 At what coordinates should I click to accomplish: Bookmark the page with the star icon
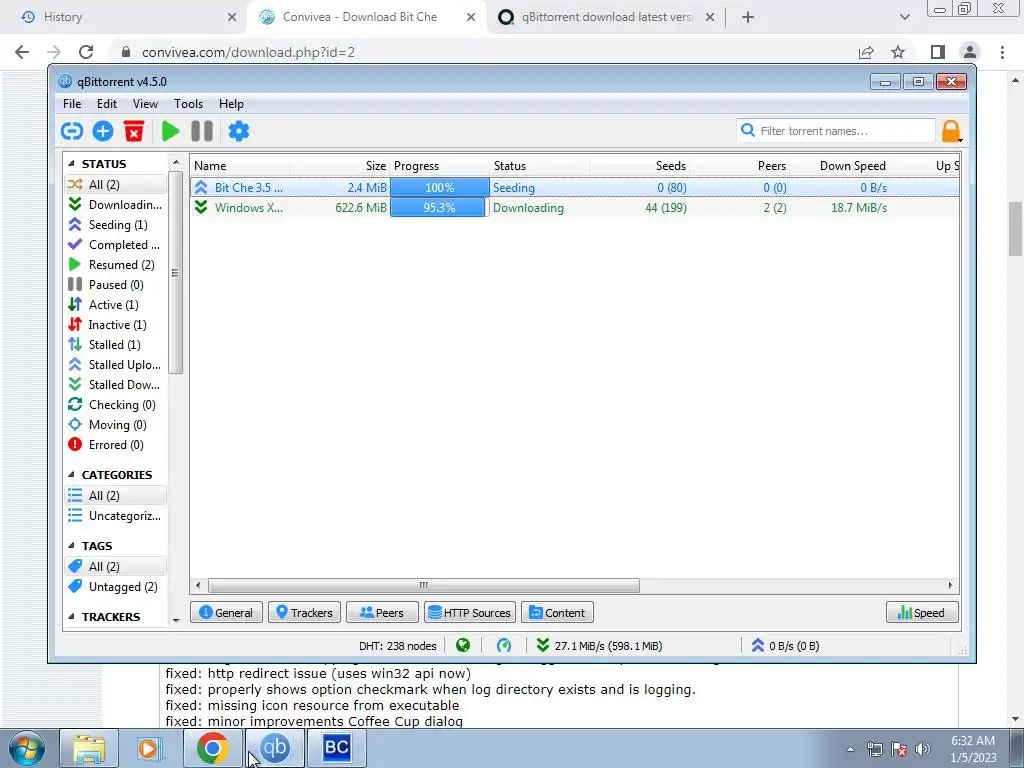coord(898,52)
